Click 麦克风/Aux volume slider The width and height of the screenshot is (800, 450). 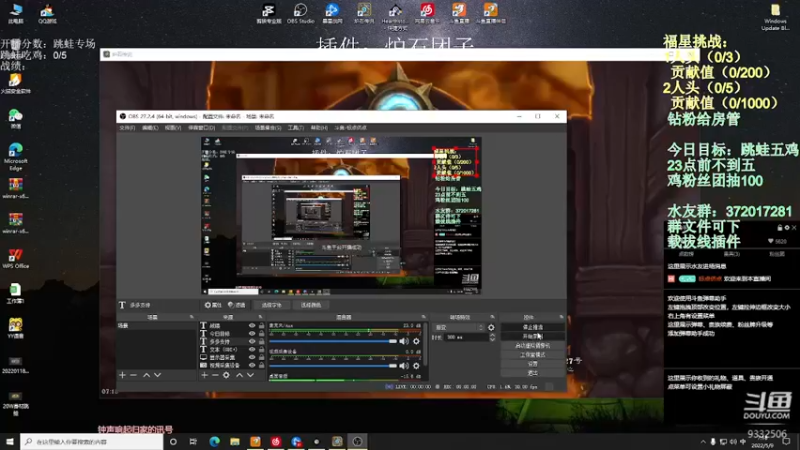pyautogui.click(x=333, y=341)
